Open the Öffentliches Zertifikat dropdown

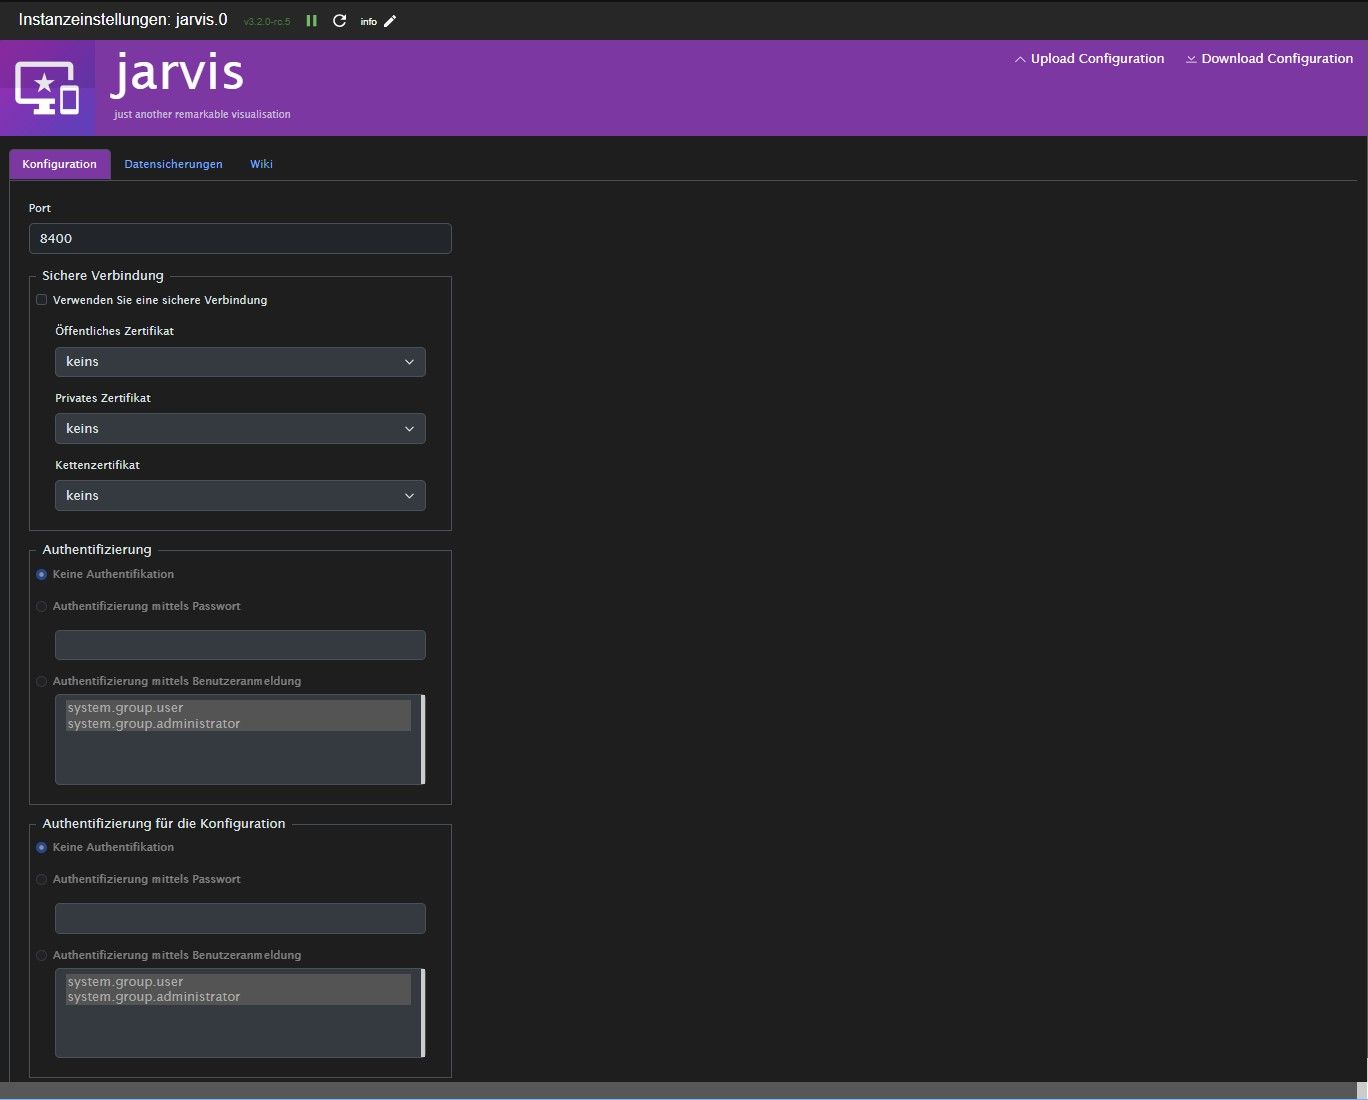240,362
